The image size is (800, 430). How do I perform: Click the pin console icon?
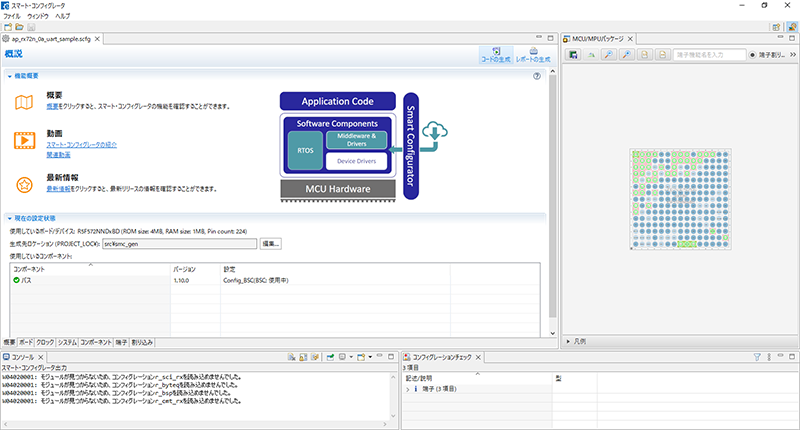pos(331,357)
